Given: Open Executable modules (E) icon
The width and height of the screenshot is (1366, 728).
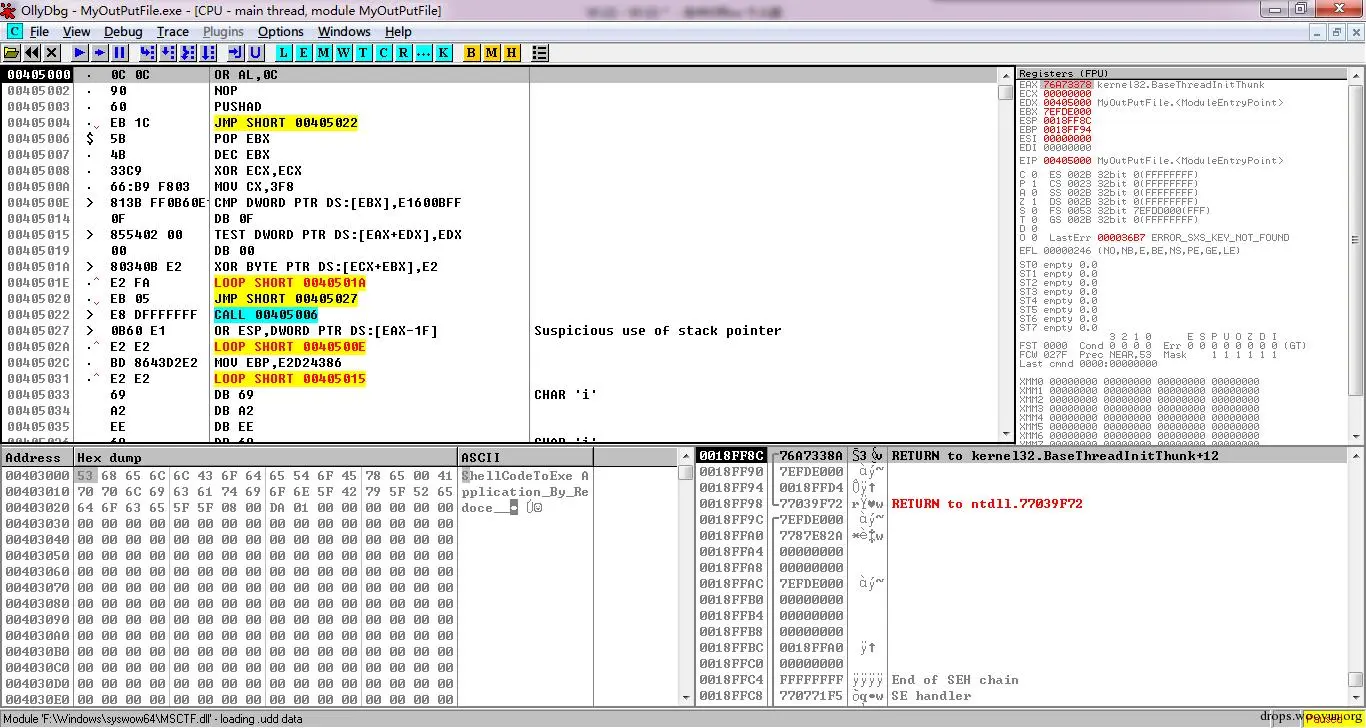Looking at the screenshot, I should [304, 53].
